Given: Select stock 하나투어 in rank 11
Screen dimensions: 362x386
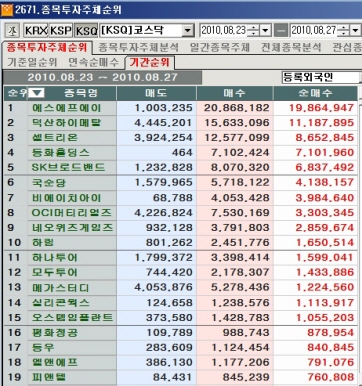Looking at the screenshot, I should point(55,258).
